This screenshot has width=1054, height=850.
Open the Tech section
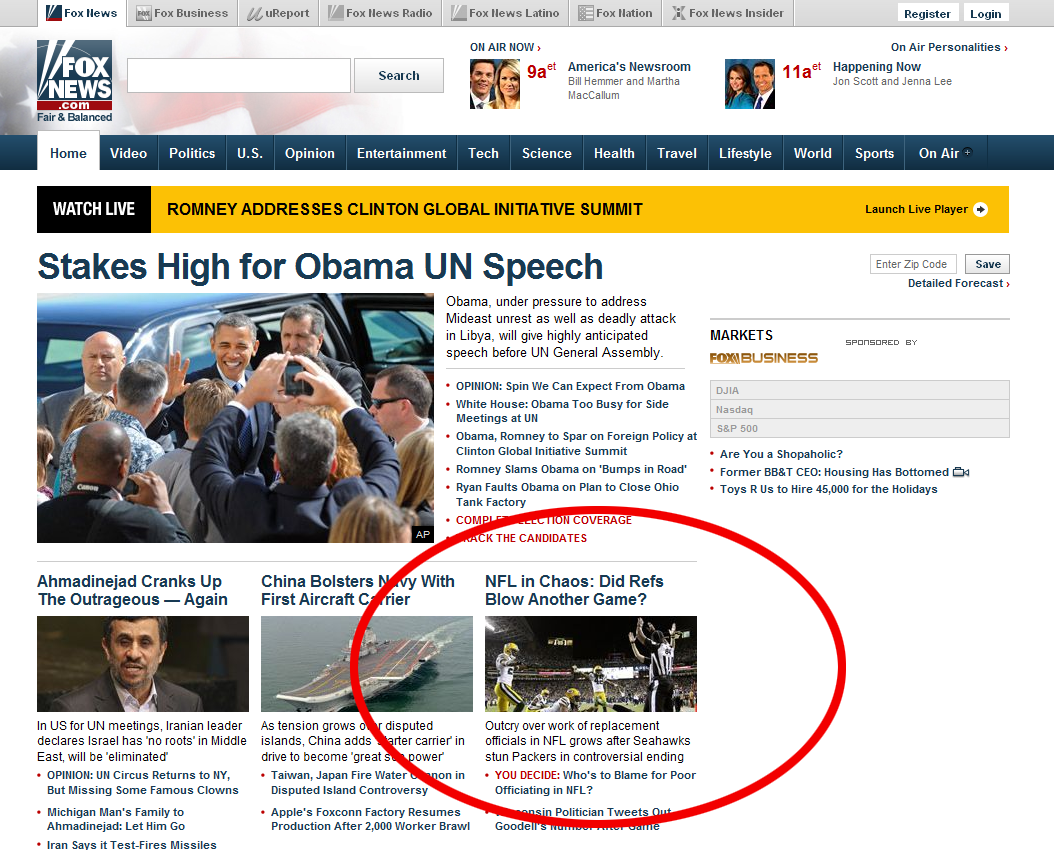483,153
